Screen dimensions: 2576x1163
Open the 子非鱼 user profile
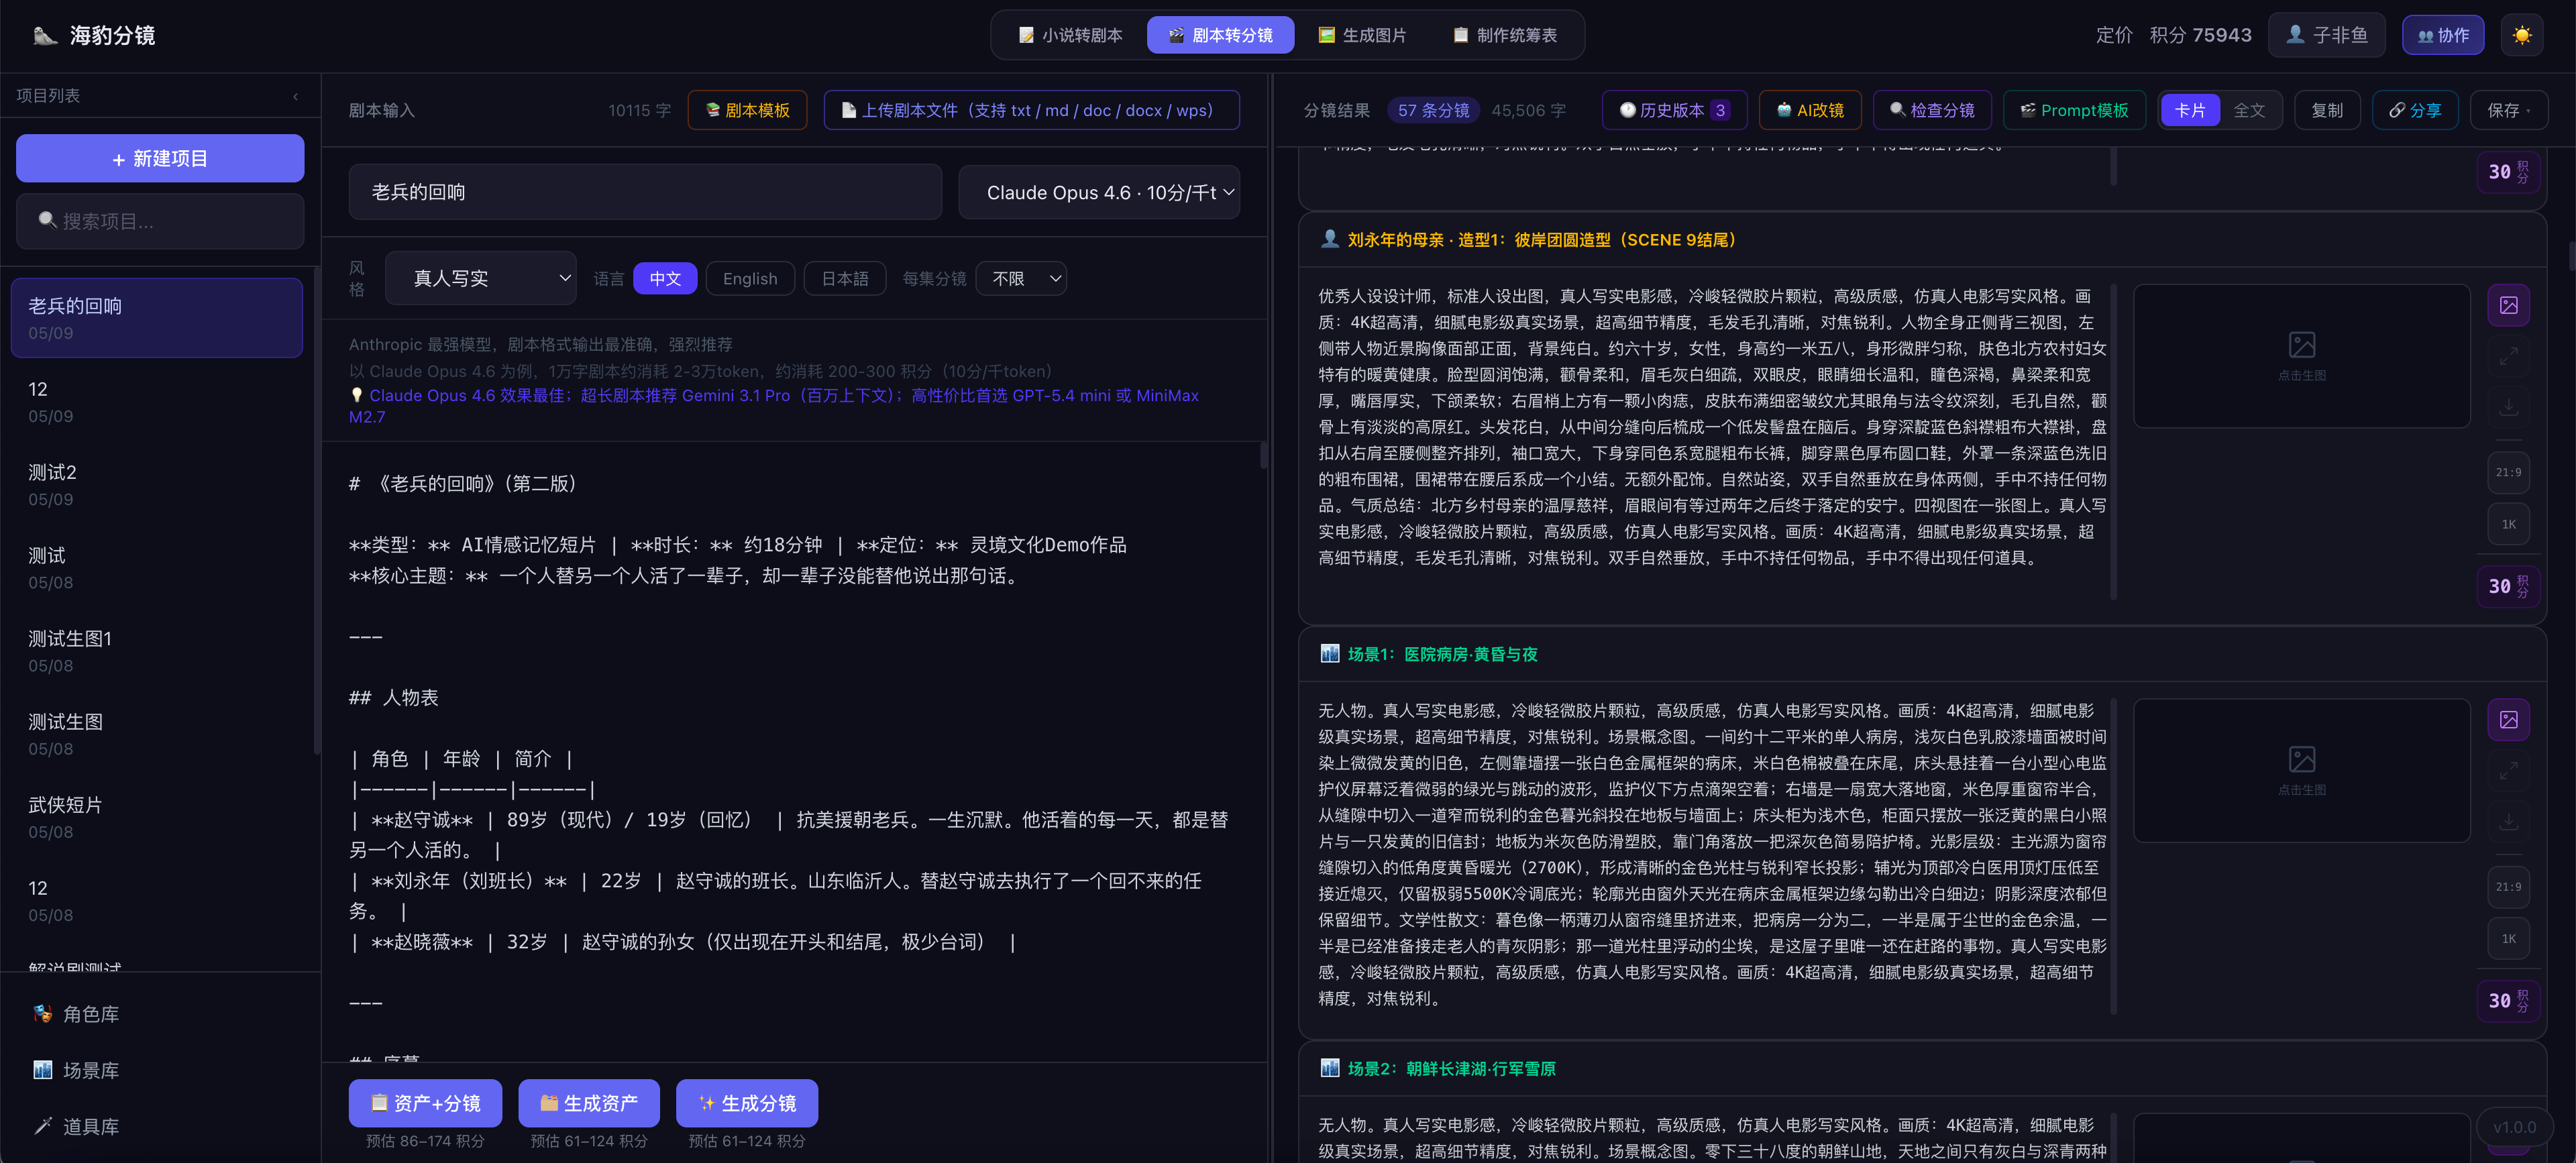pyautogui.click(x=2326, y=35)
